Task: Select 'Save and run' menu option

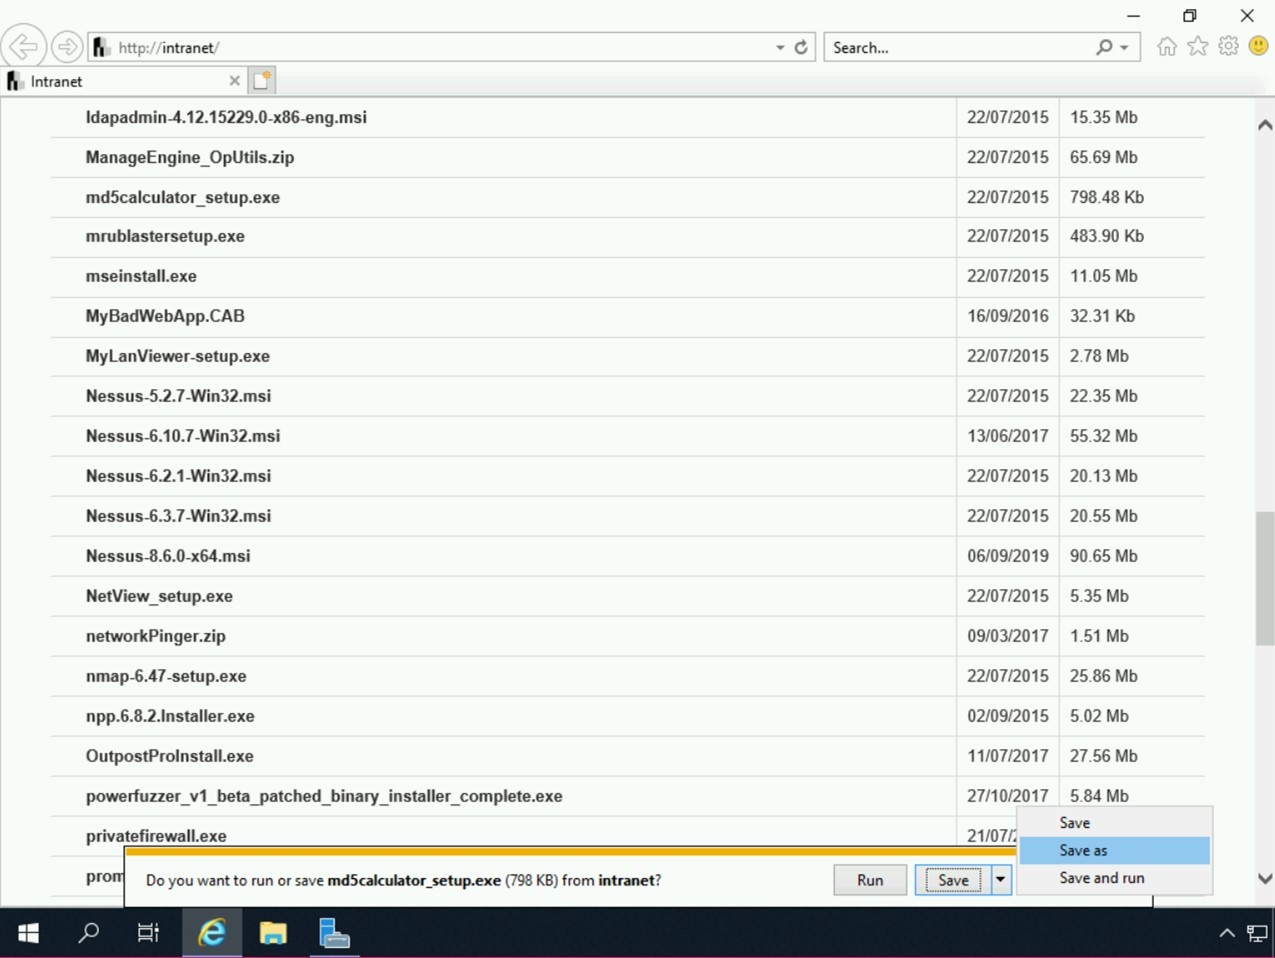Action: coord(1101,878)
